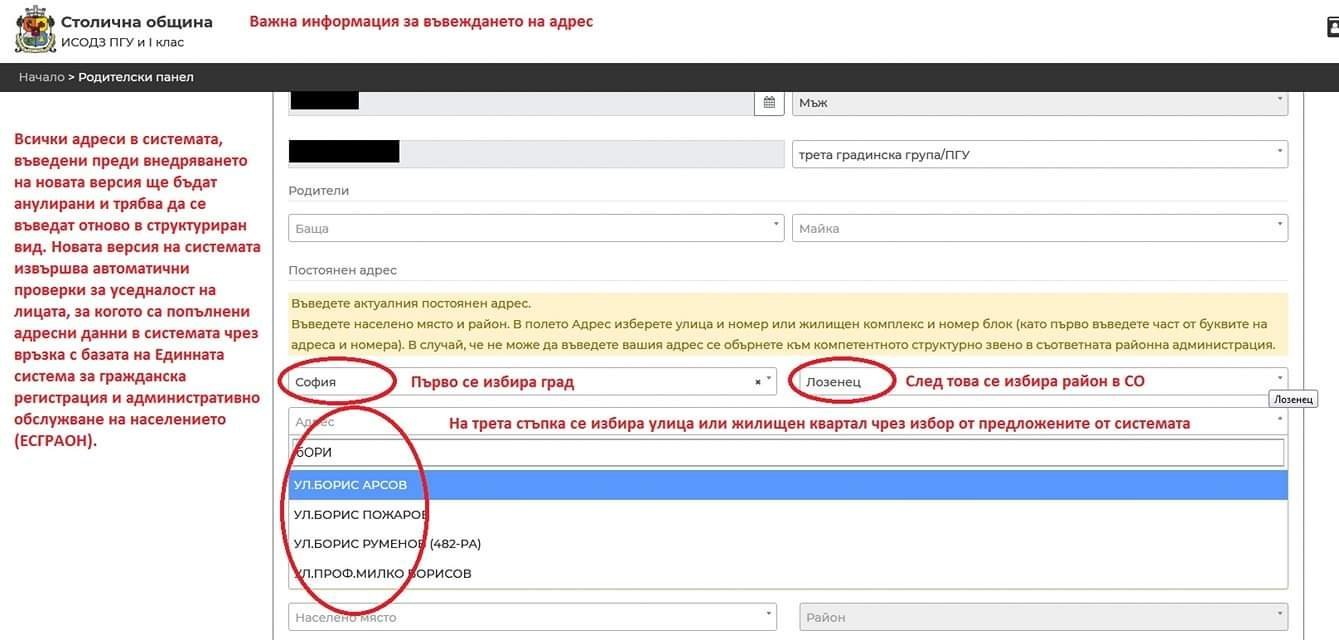Expand the Лозенец district dropdown
Screen dimensions: 1339x640
pyautogui.click(x=1039, y=381)
